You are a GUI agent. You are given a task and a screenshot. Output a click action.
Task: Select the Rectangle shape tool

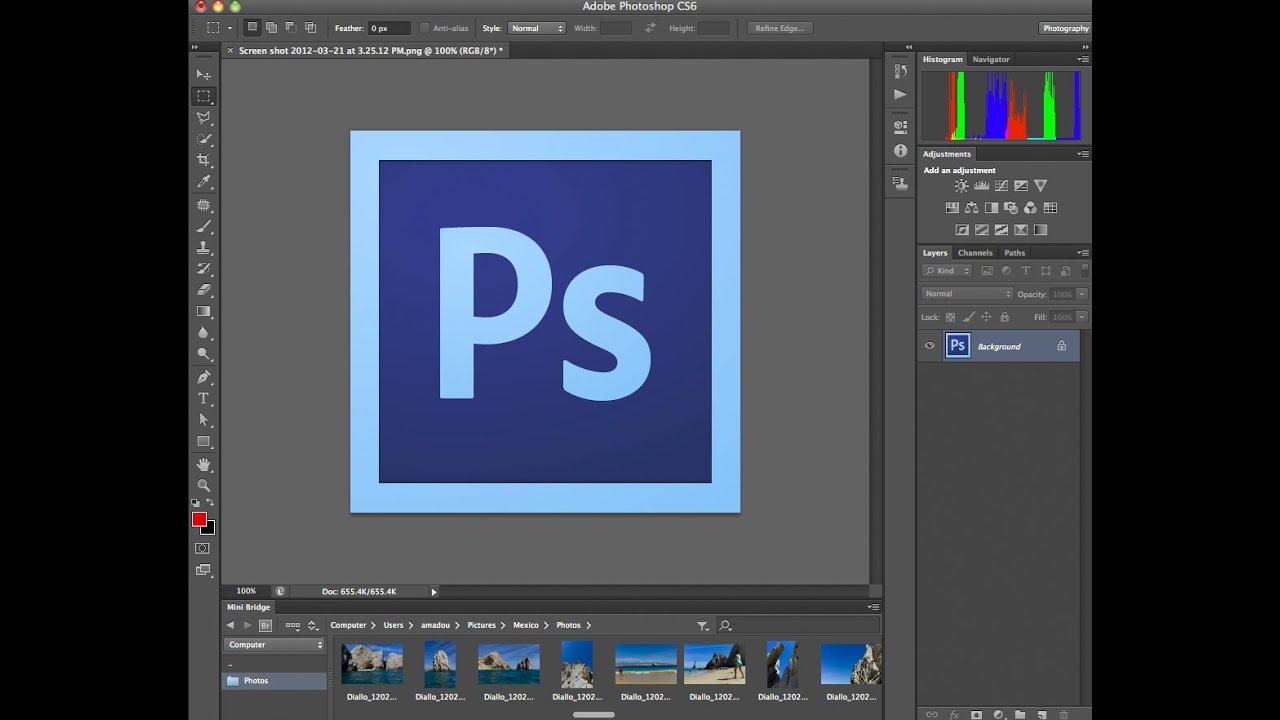(203, 441)
